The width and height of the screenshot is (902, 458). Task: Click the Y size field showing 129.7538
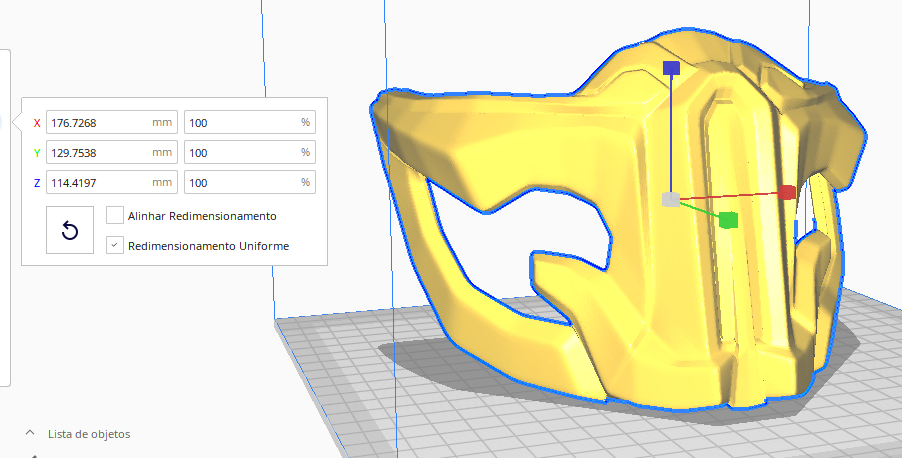tap(98, 152)
